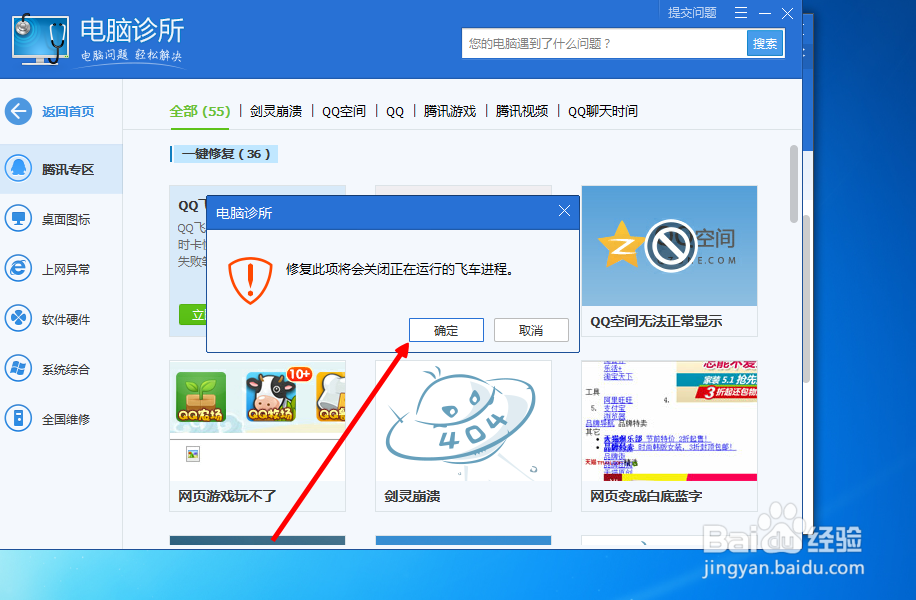The image size is (916, 600).
Task: Click the 网页游戏玩不了 card title
Action: click(227, 496)
